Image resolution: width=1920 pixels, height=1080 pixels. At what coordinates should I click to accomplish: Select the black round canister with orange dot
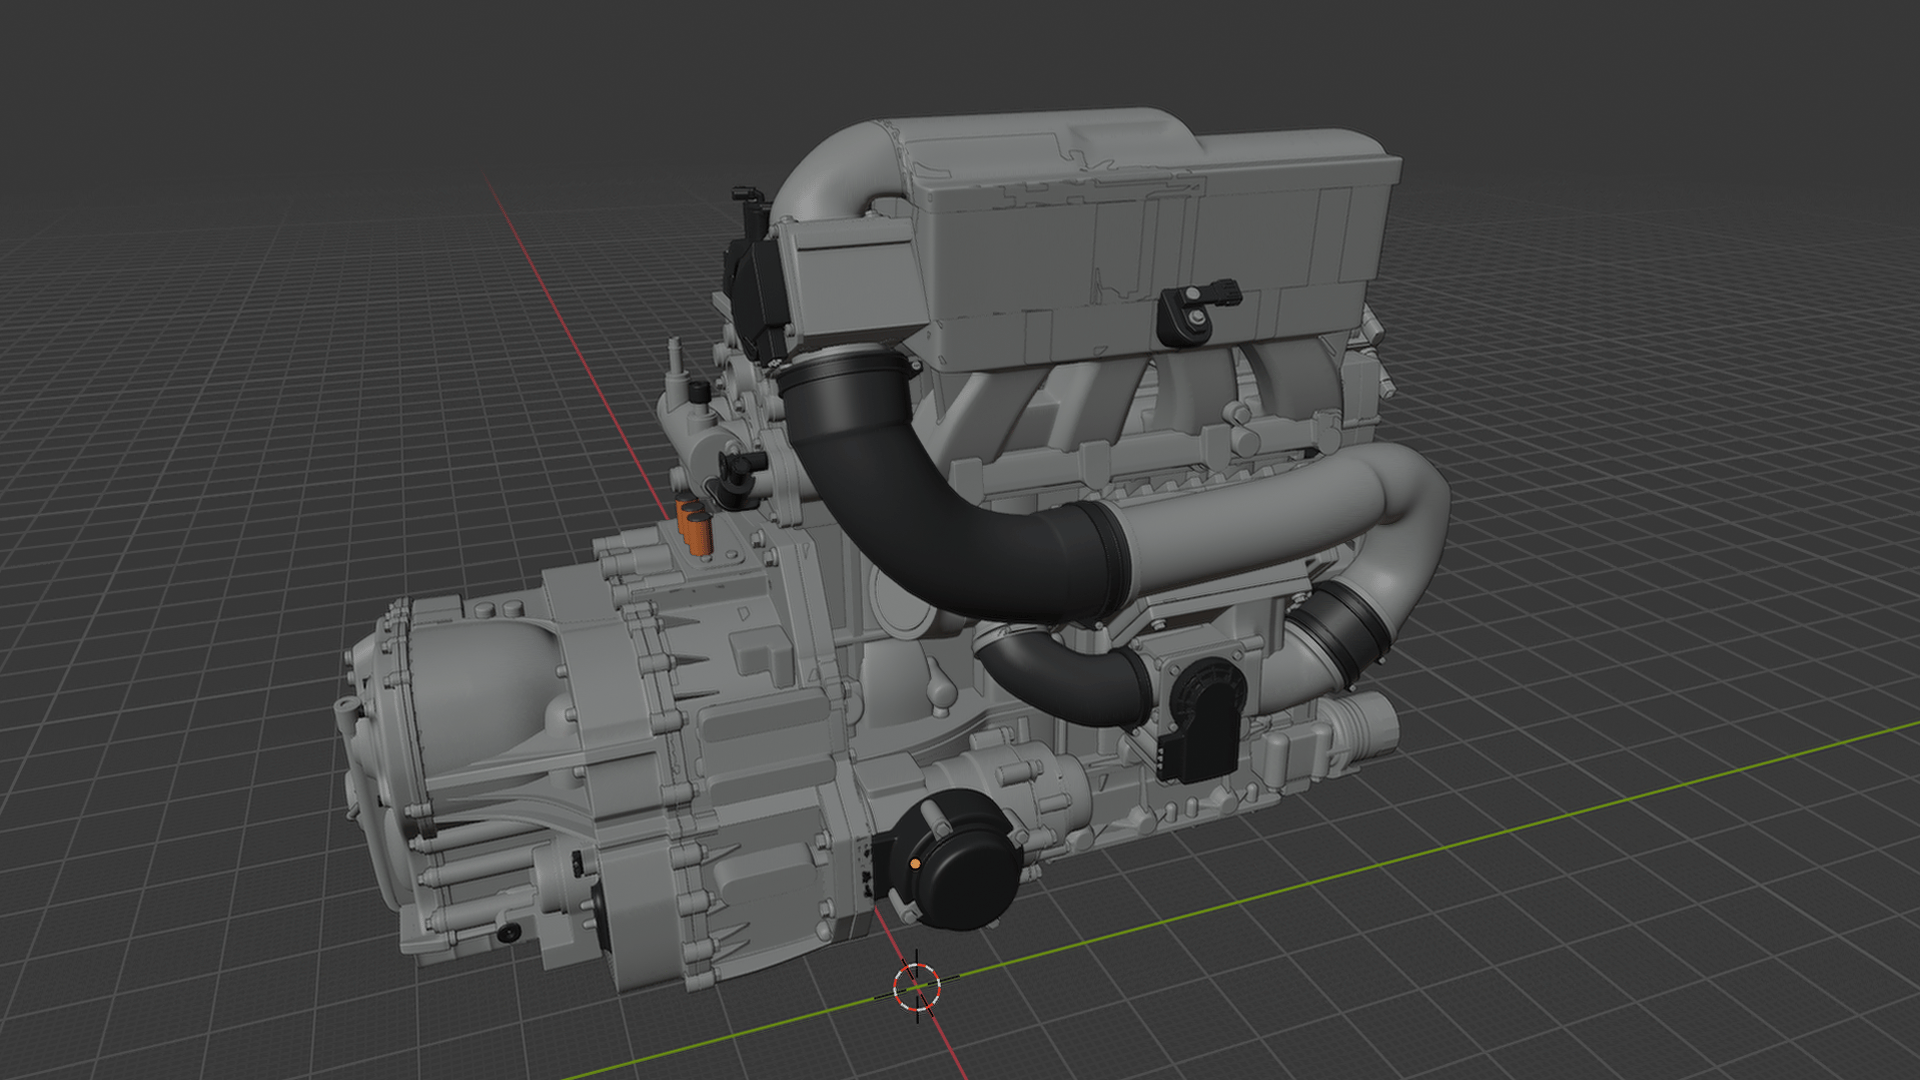point(955,862)
